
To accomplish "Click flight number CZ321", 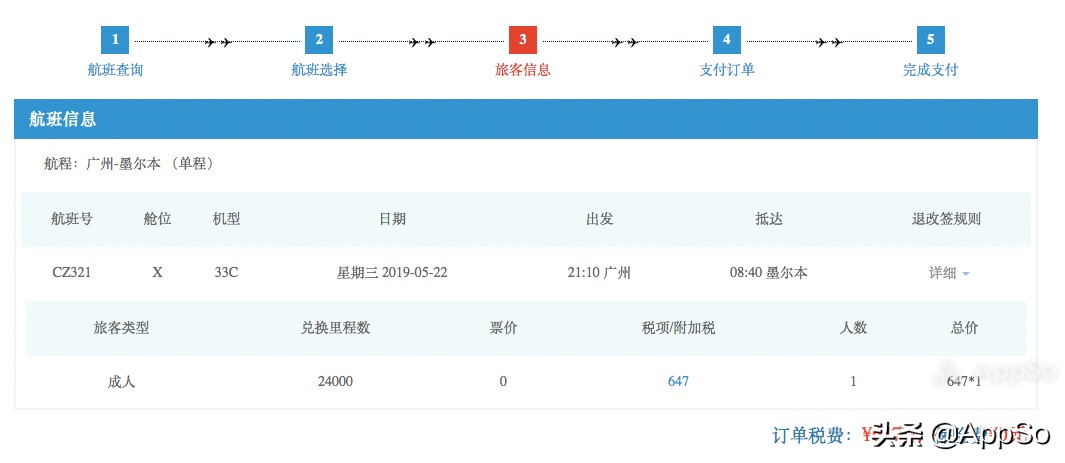I will pyautogui.click(x=71, y=273).
